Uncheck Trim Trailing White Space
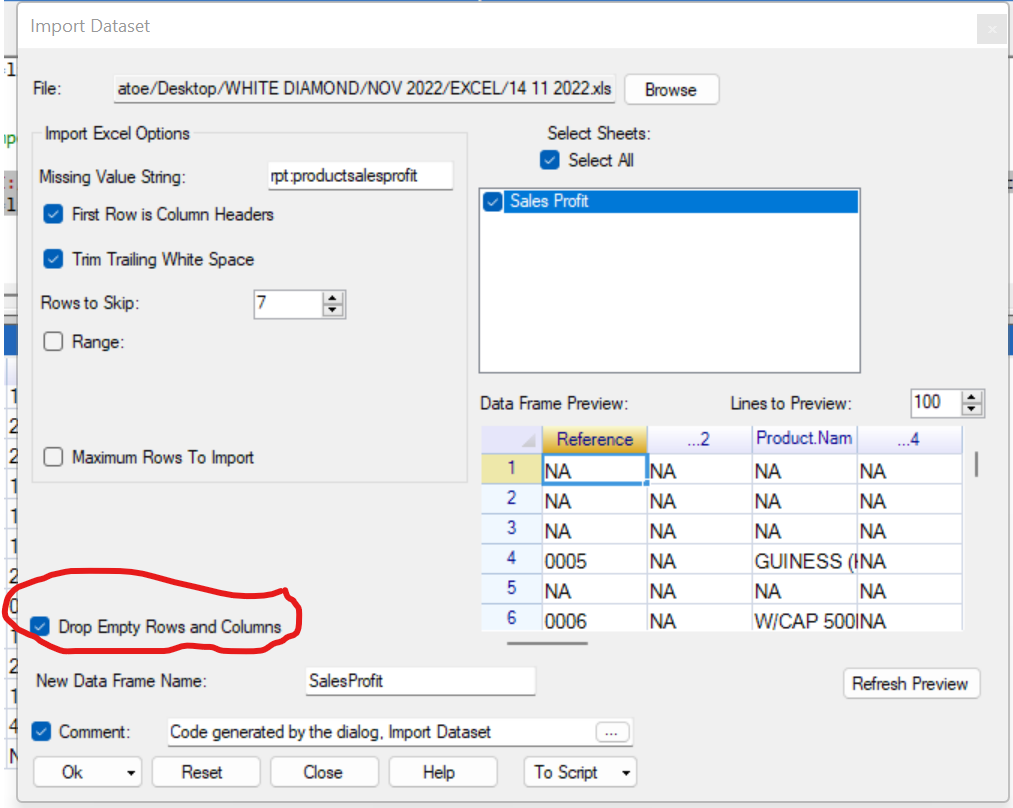The image size is (1013, 808). click(x=52, y=259)
